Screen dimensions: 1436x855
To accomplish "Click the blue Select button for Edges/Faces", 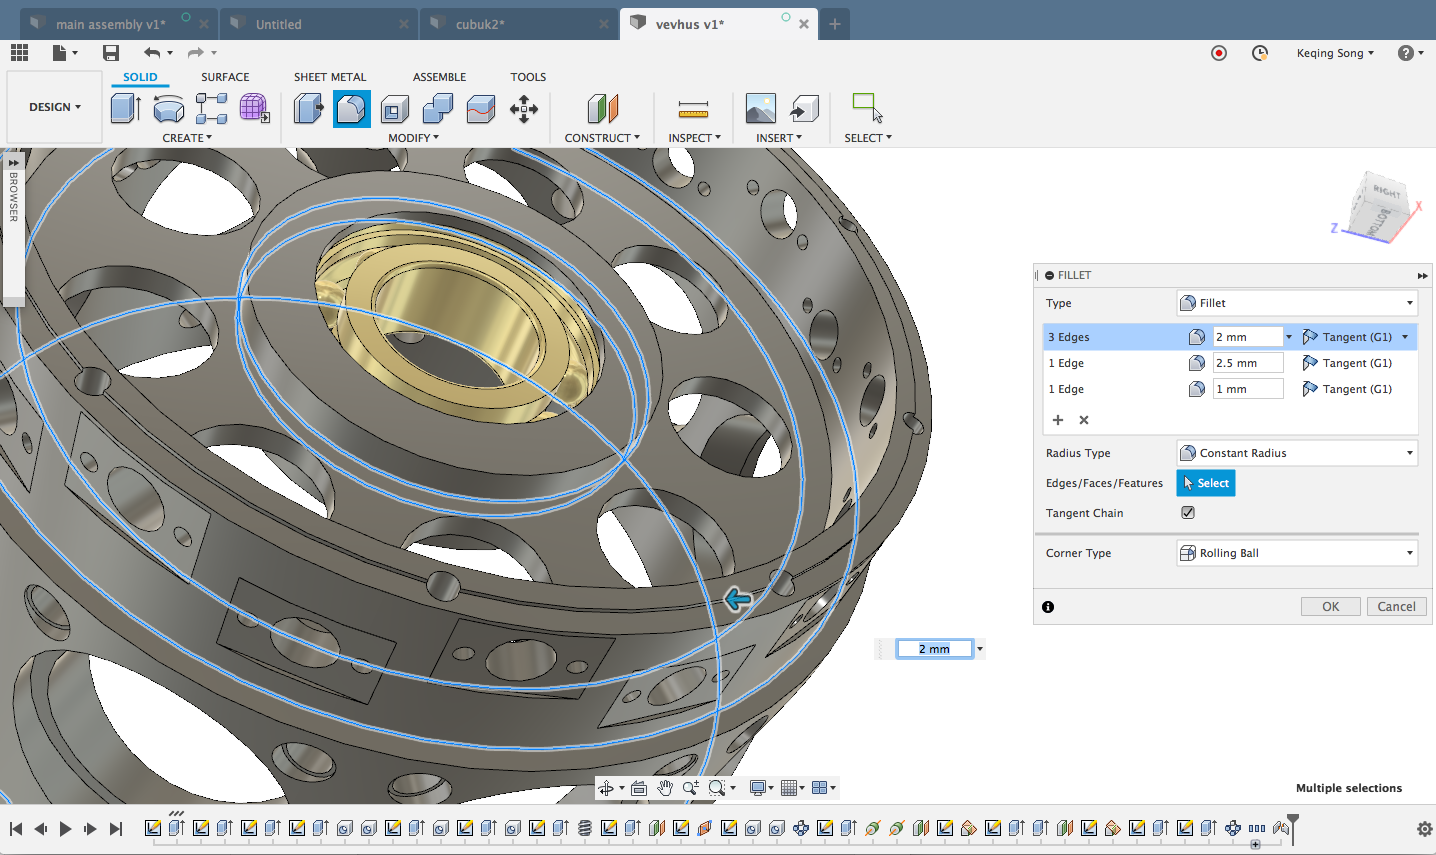I will [1205, 483].
